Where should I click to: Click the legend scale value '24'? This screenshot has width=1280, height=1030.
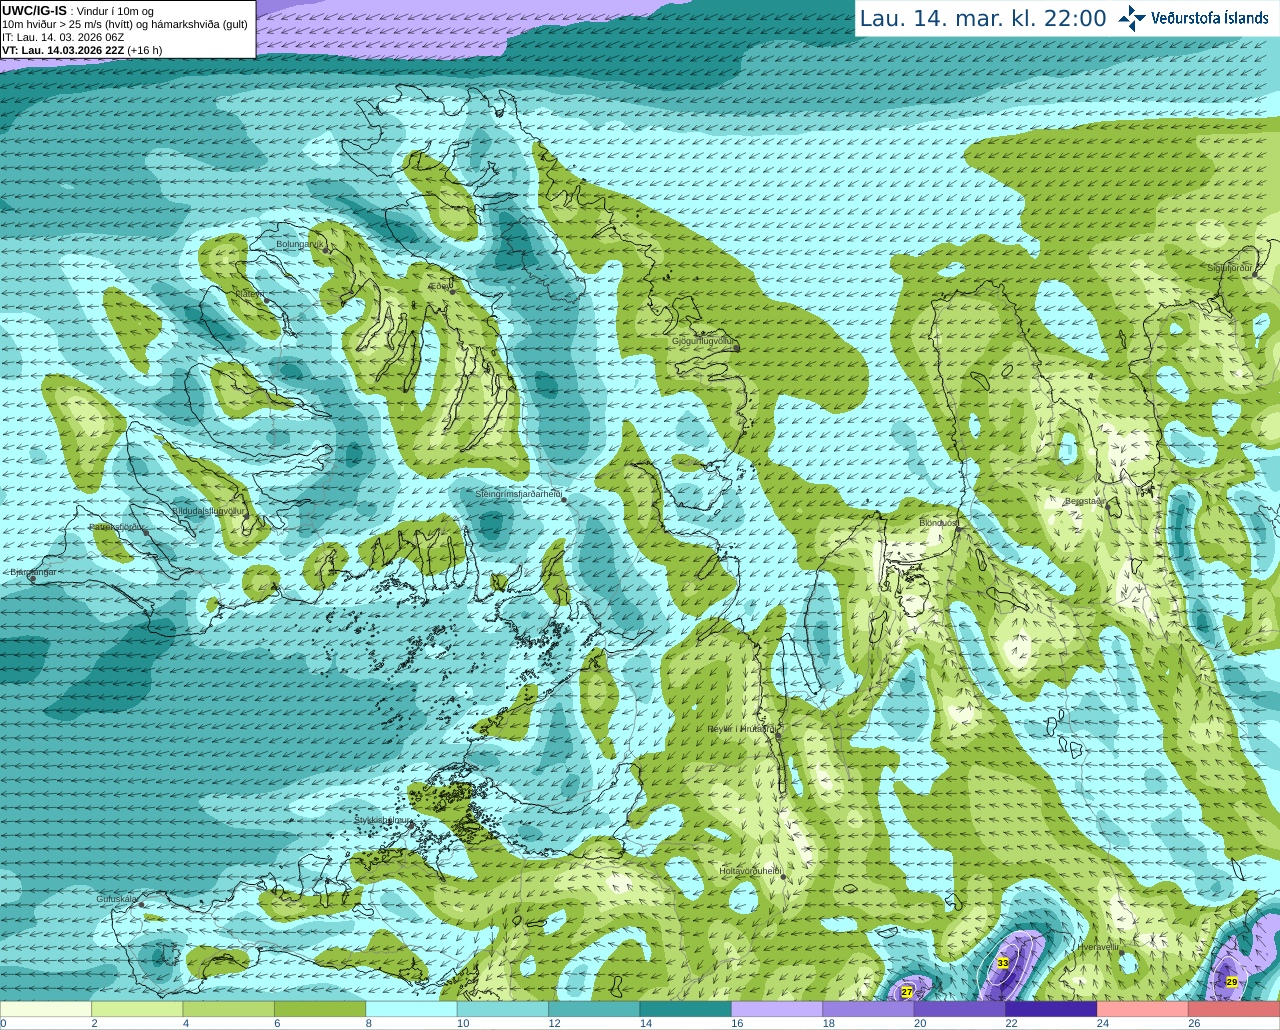1103,1023
